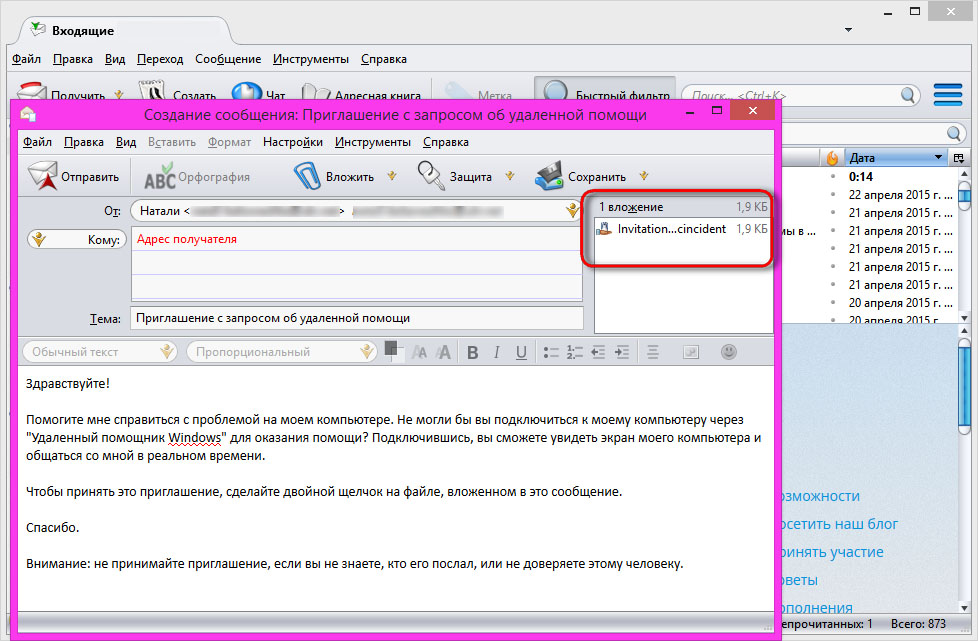Open the Thunderbird hamburger application menu
978x641 pixels.
(948, 95)
